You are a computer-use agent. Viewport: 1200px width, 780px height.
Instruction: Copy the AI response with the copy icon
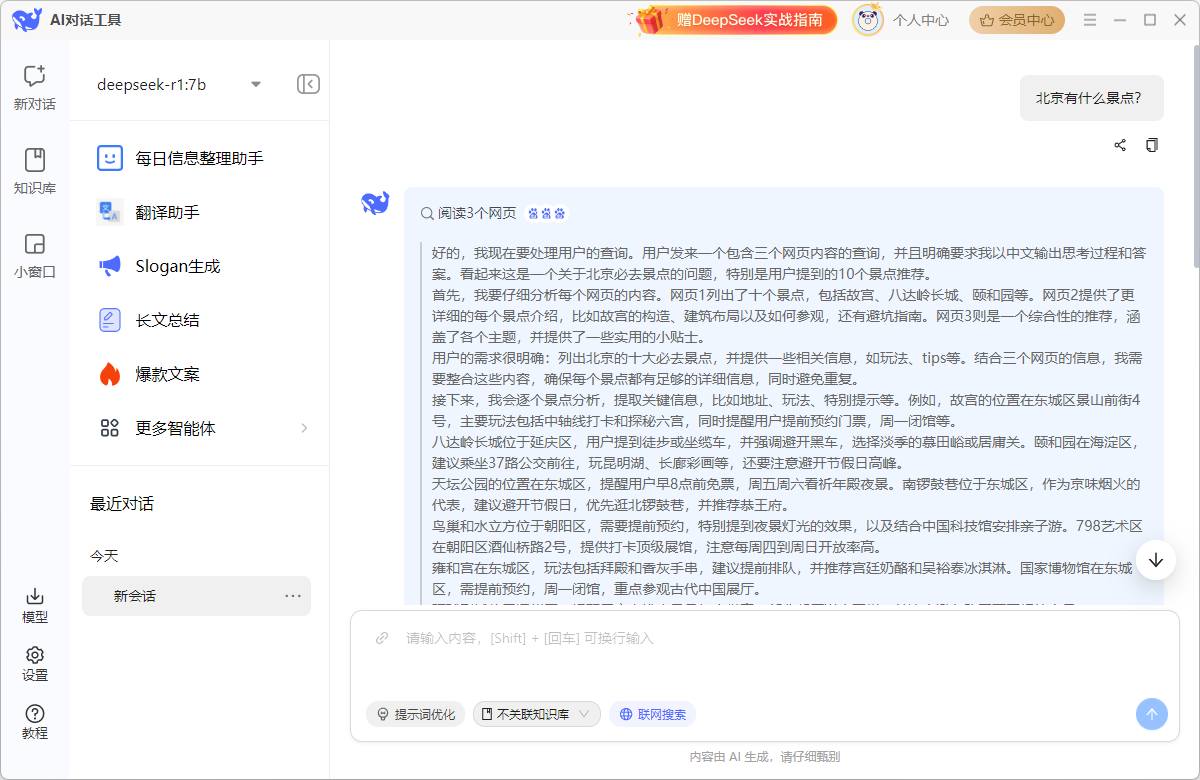1152,145
